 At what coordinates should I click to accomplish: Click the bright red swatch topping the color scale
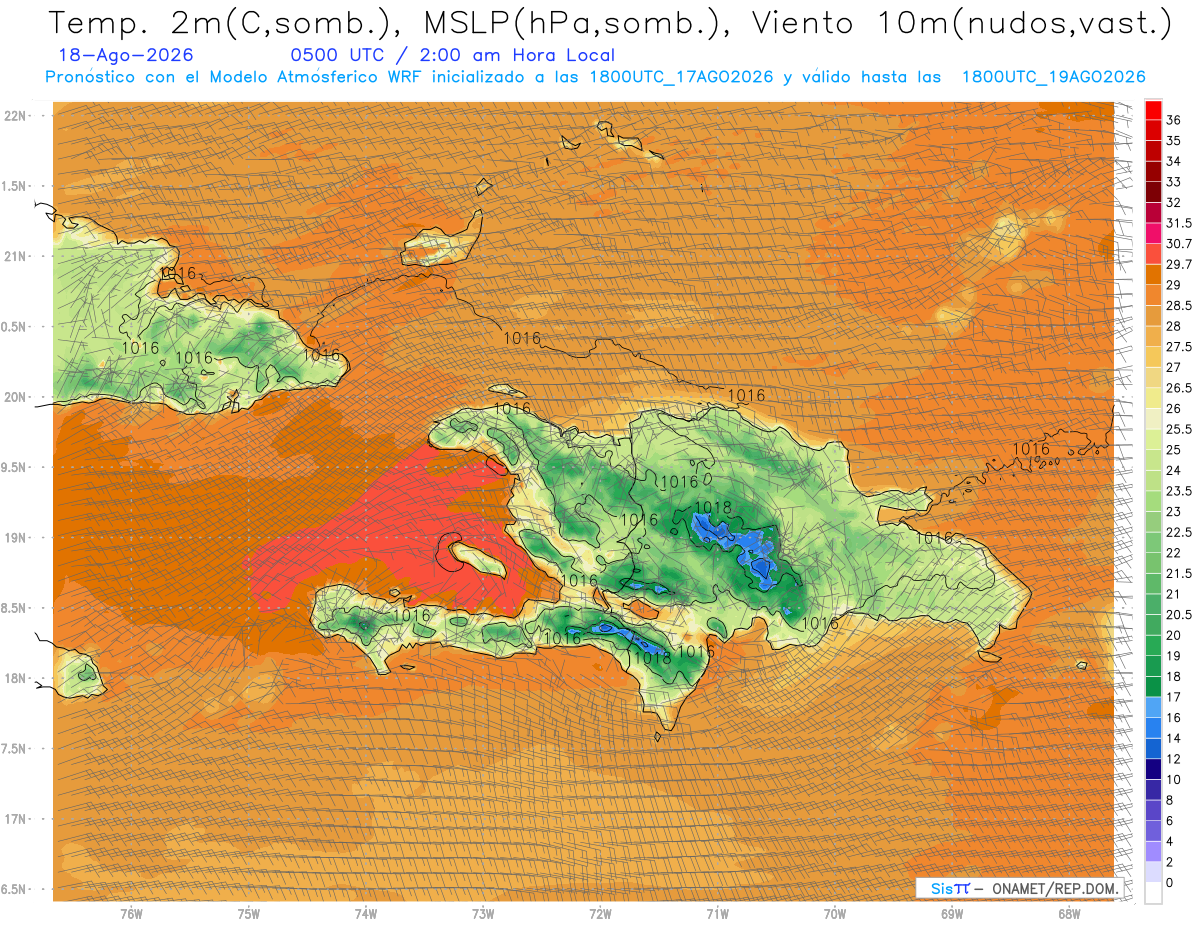(x=1153, y=110)
